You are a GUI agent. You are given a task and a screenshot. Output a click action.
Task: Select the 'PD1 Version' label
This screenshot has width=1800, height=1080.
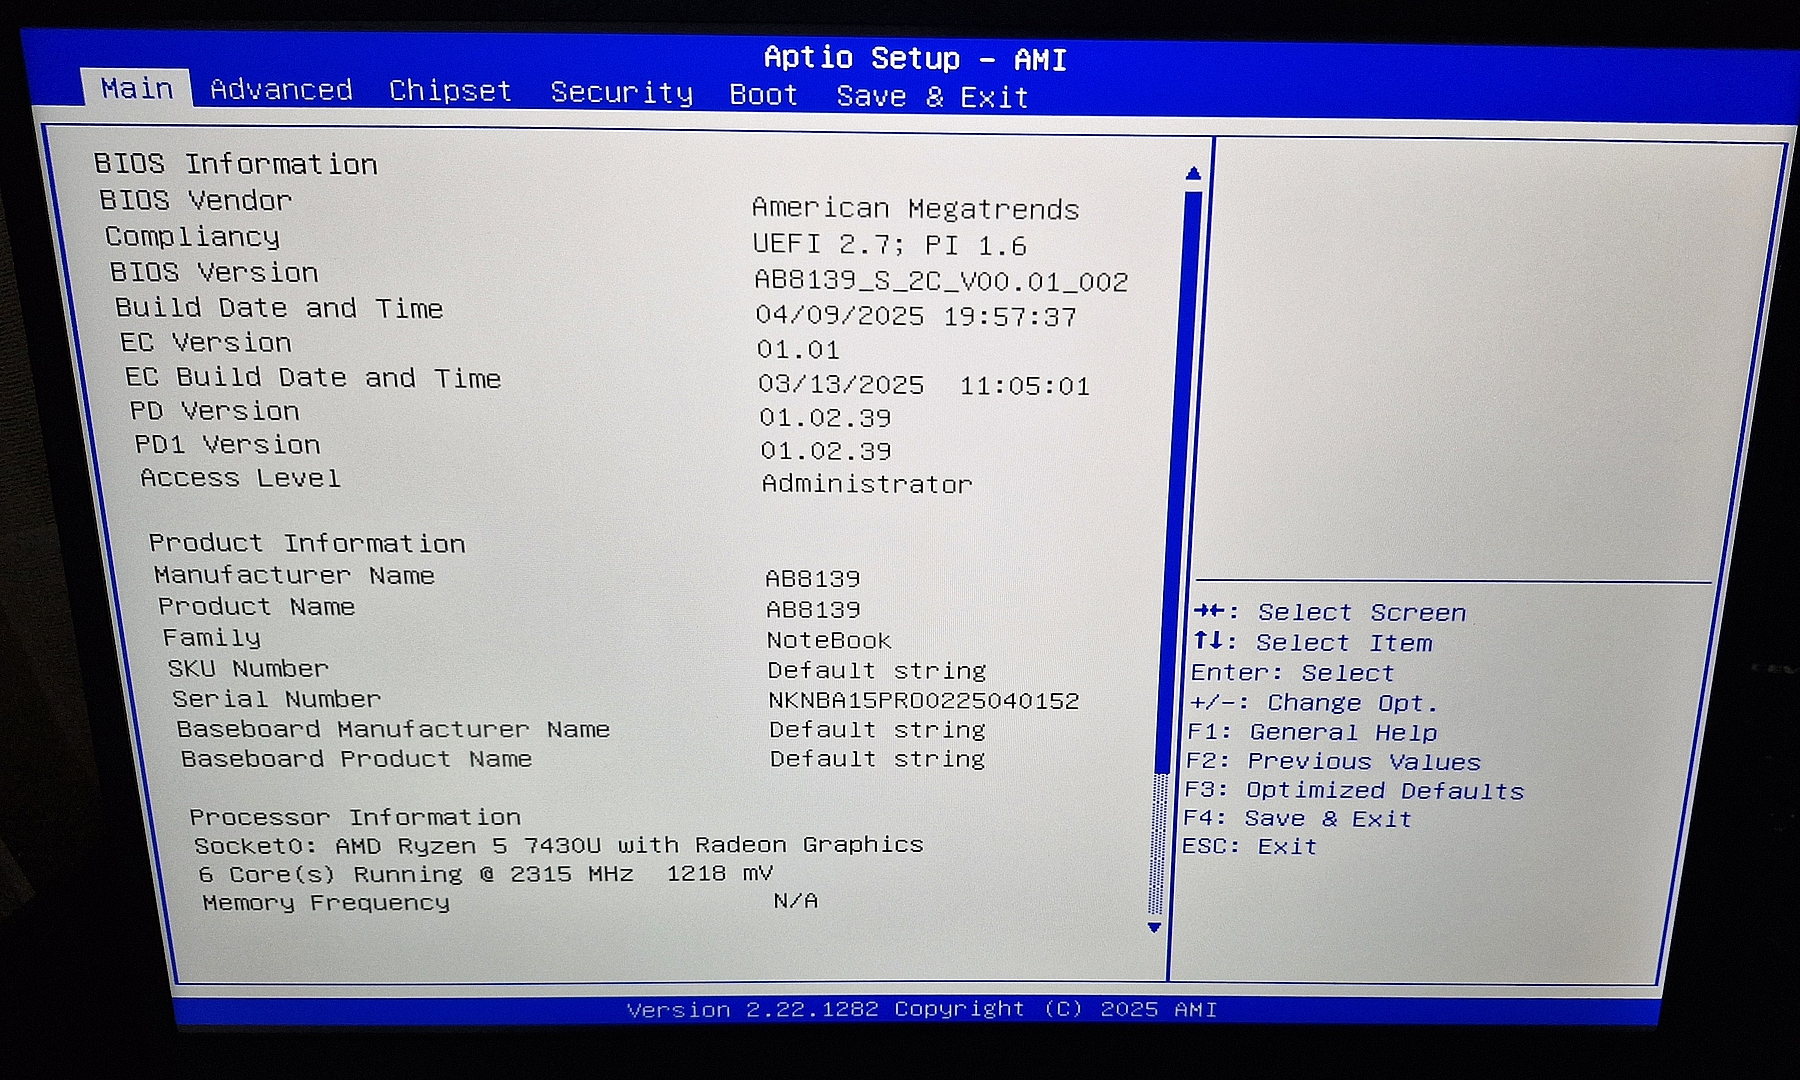[227, 444]
